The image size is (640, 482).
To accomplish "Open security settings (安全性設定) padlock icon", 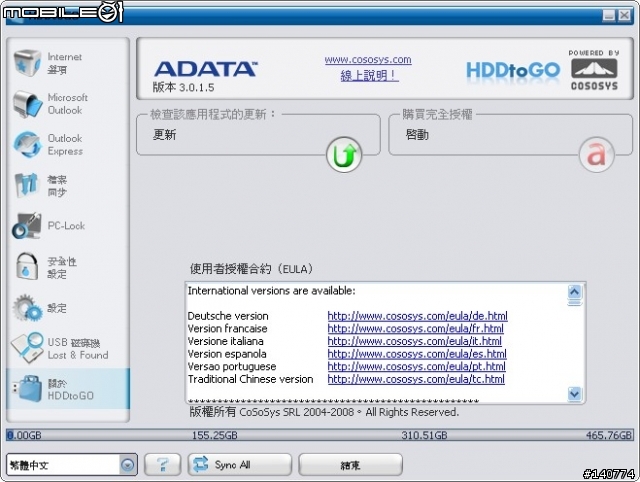I will 27,266.
